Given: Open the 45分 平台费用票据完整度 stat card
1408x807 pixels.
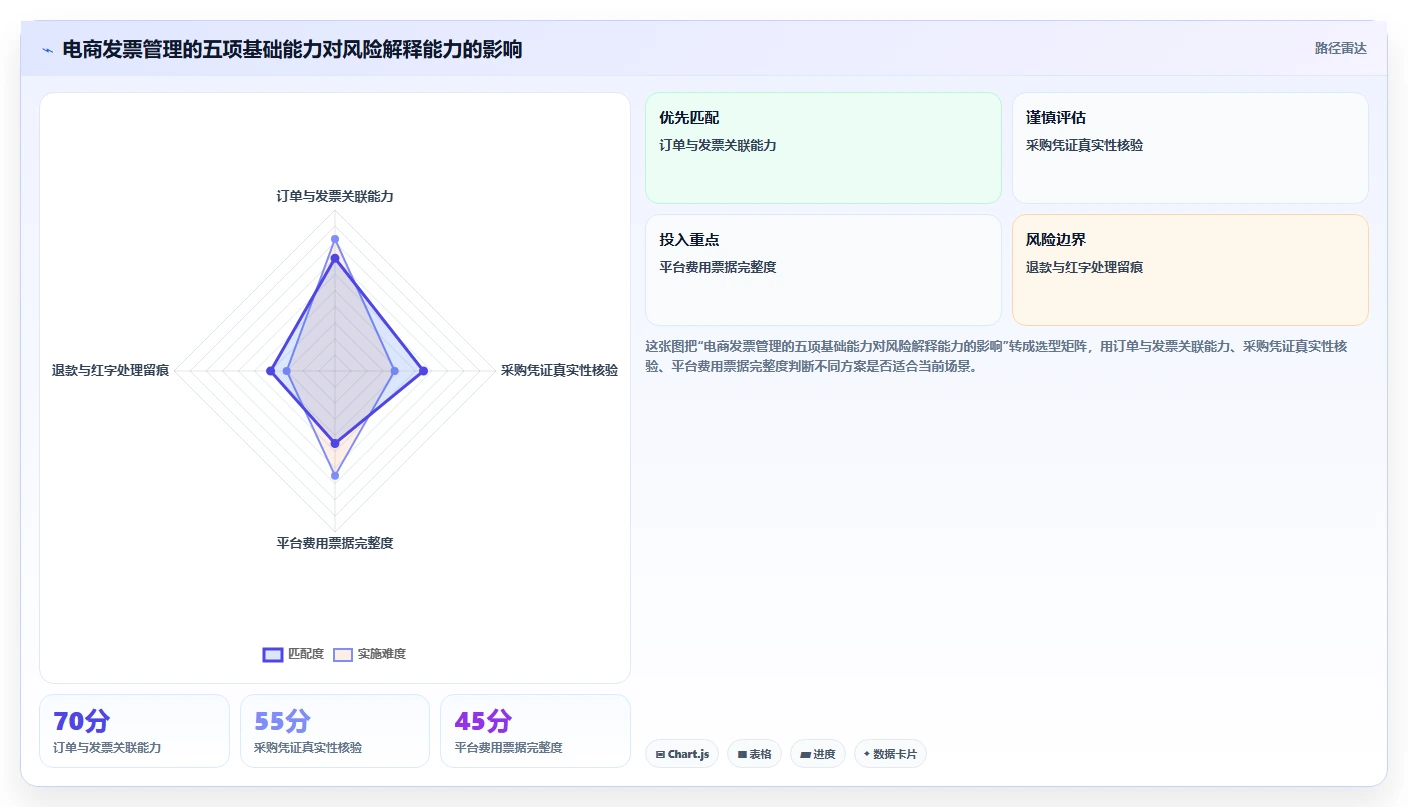Looking at the screenshot, I should click(x=535, y=731).
